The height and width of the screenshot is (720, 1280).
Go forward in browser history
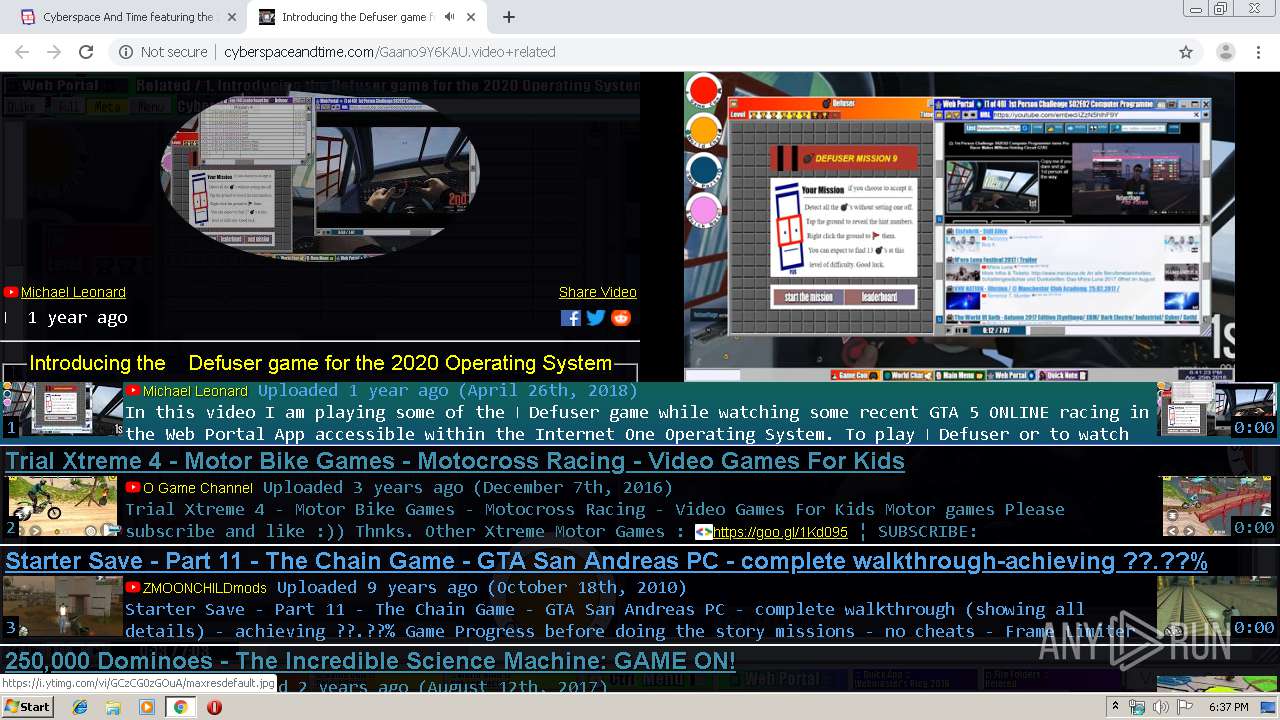[x=54, y=52]
